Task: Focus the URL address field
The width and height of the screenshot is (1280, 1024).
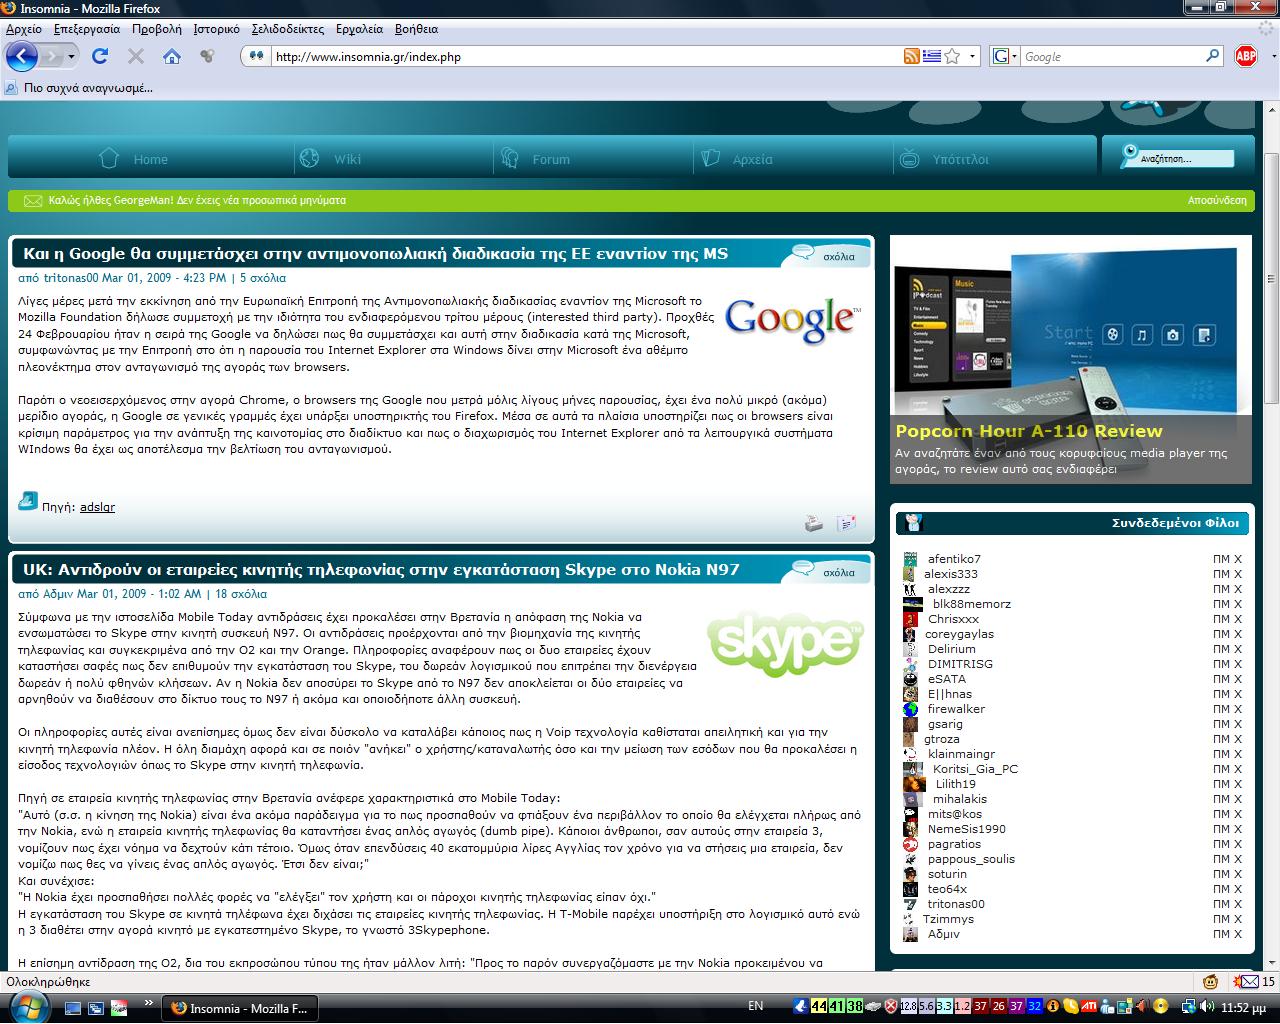Action: 585,57
